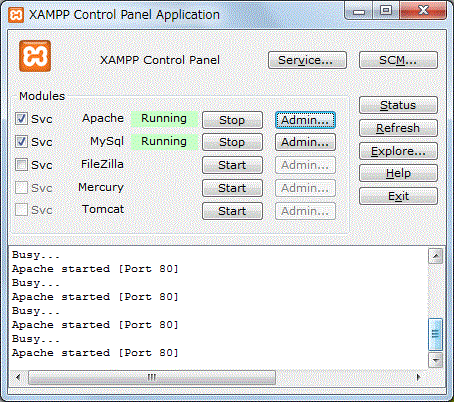Click the horizontal log scrollbar thumb
Image resolution: width=454 pixels, height=402 pixels.
(152, 377)
